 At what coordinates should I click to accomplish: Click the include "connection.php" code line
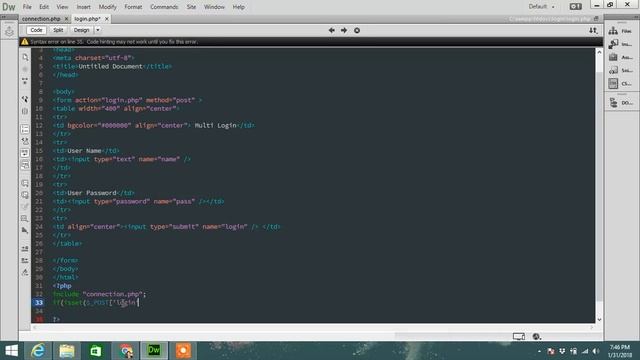point(100,294)
